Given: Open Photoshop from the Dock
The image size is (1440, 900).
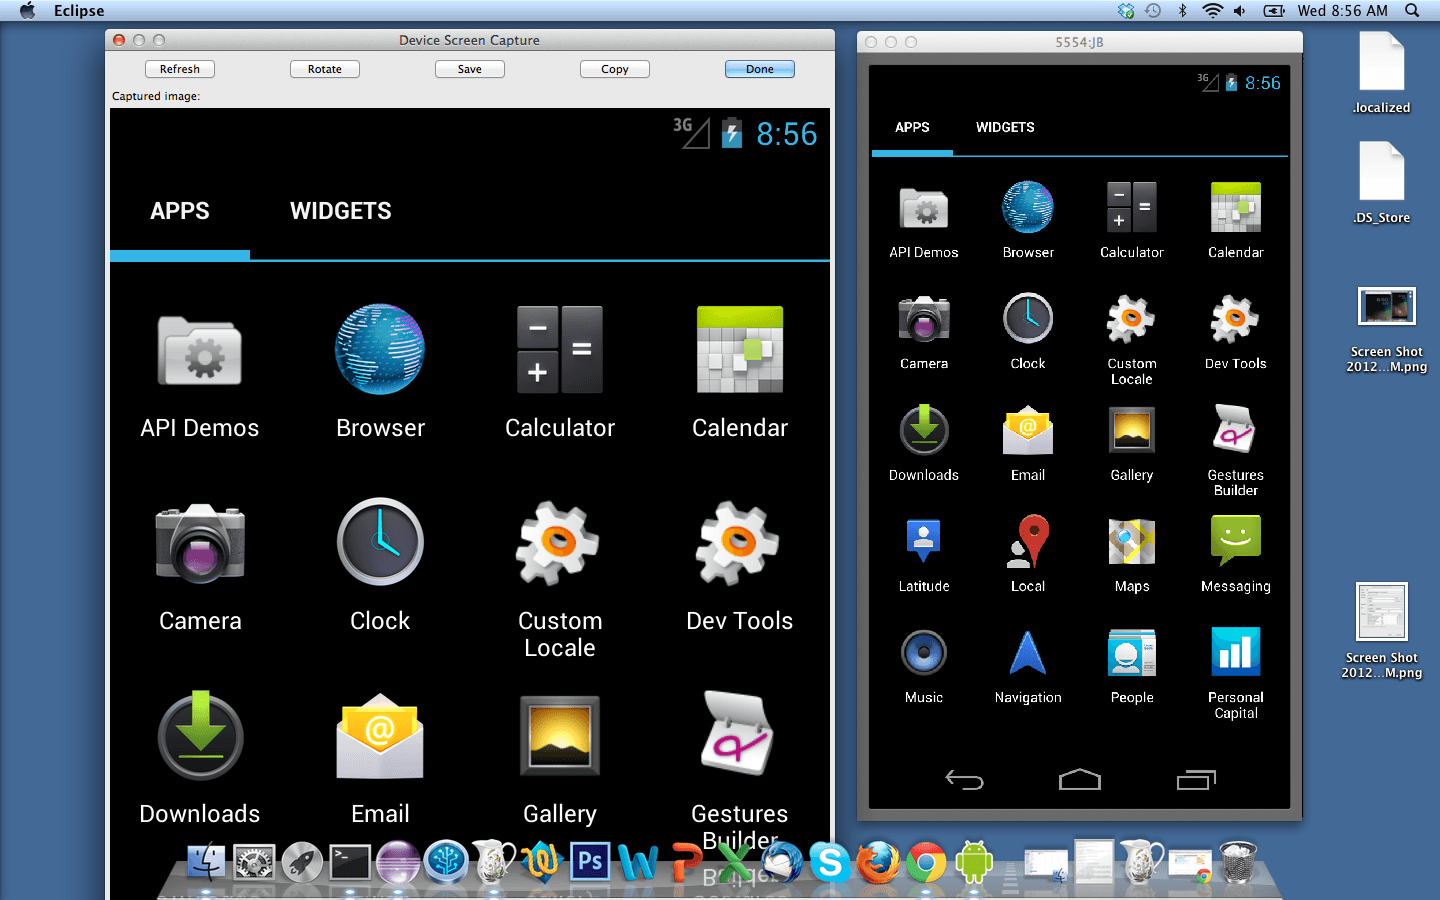Looking at the screenshot, I should (590, 862).
